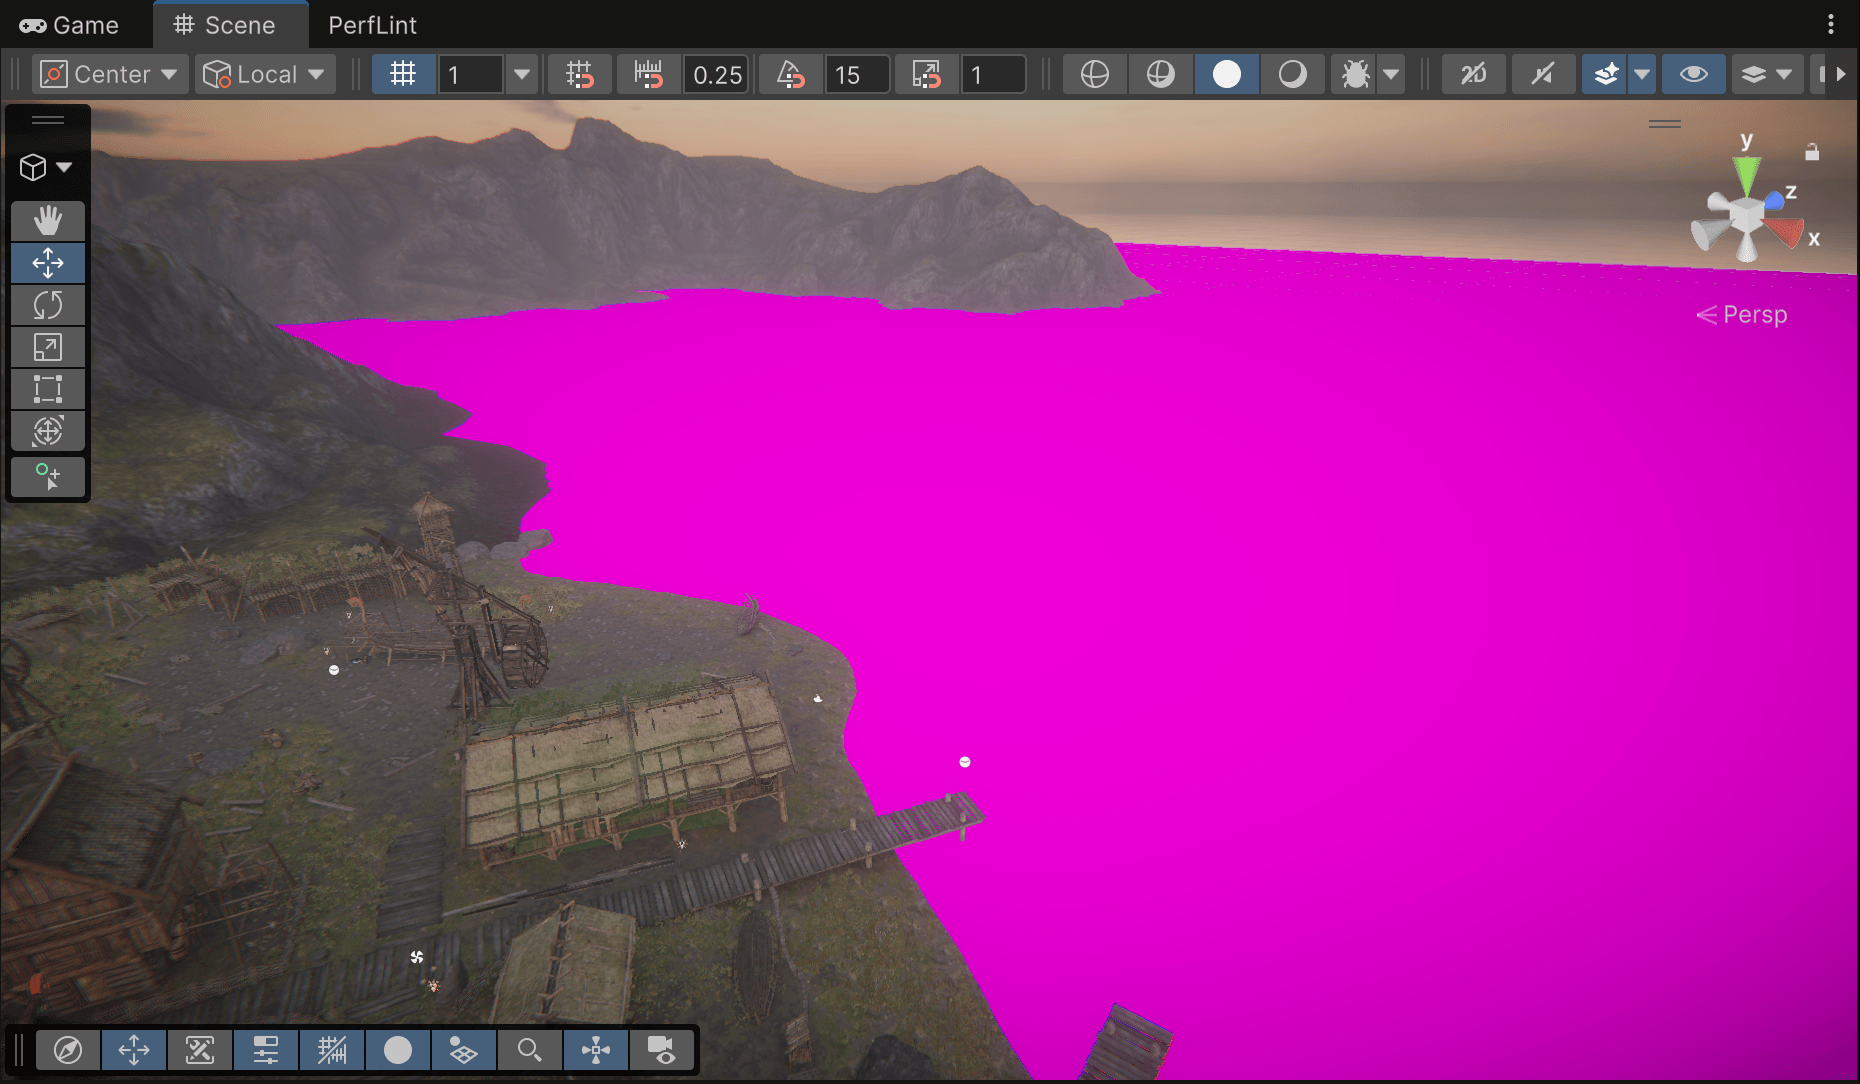This screenshot has width=1860, height=1084.
Task: Toggle scene visibility eye button
Action: pyautogui.click(x=1694, y=74)
